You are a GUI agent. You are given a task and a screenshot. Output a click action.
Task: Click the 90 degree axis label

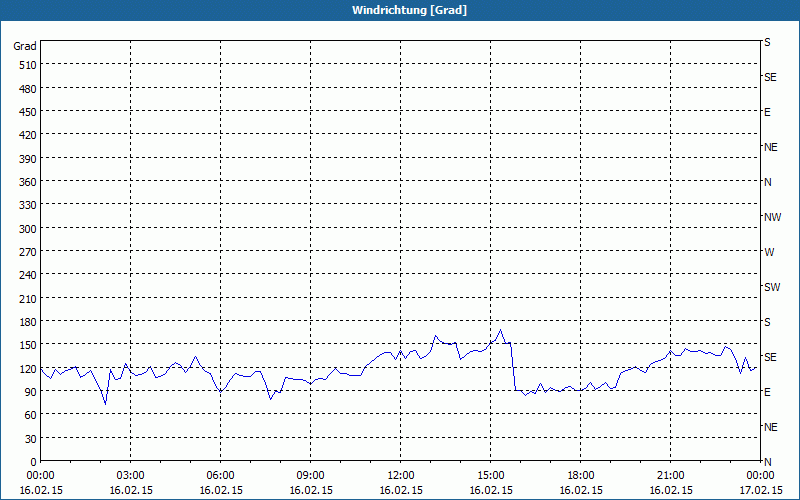(31, 392)
